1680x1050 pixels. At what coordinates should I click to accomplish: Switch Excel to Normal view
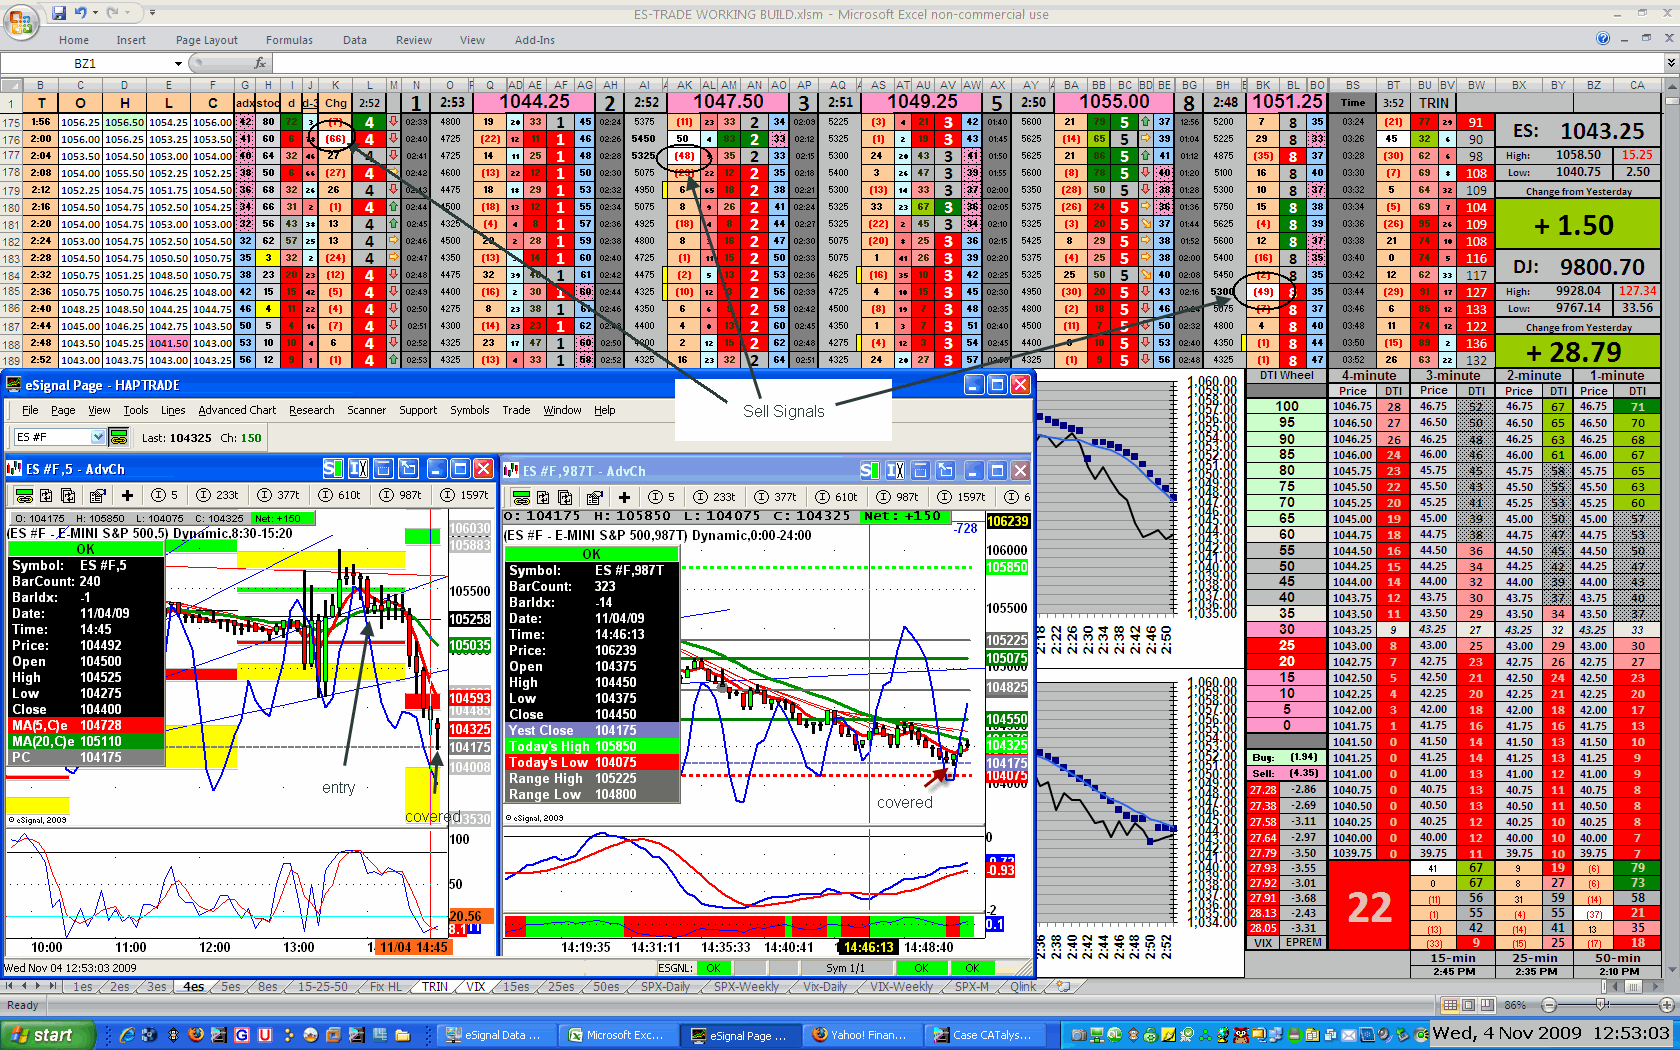(x=1451, y=1005)
